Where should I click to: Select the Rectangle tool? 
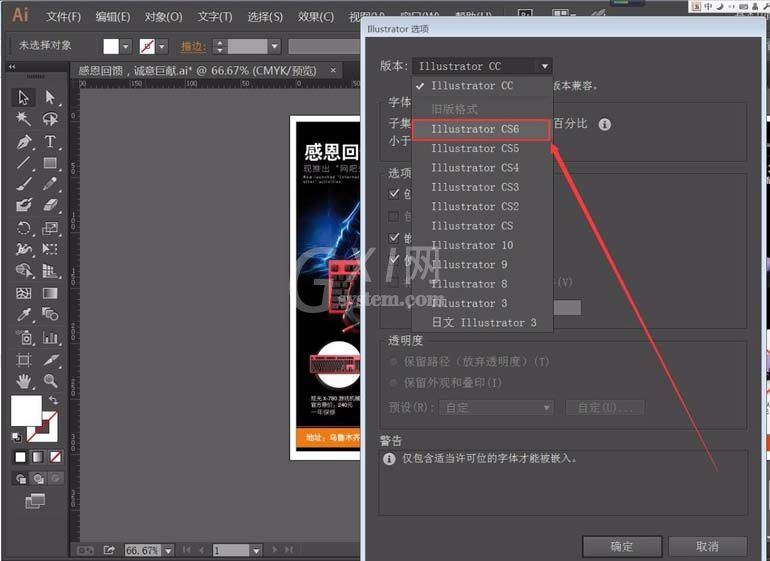click(x=50, y=163)
